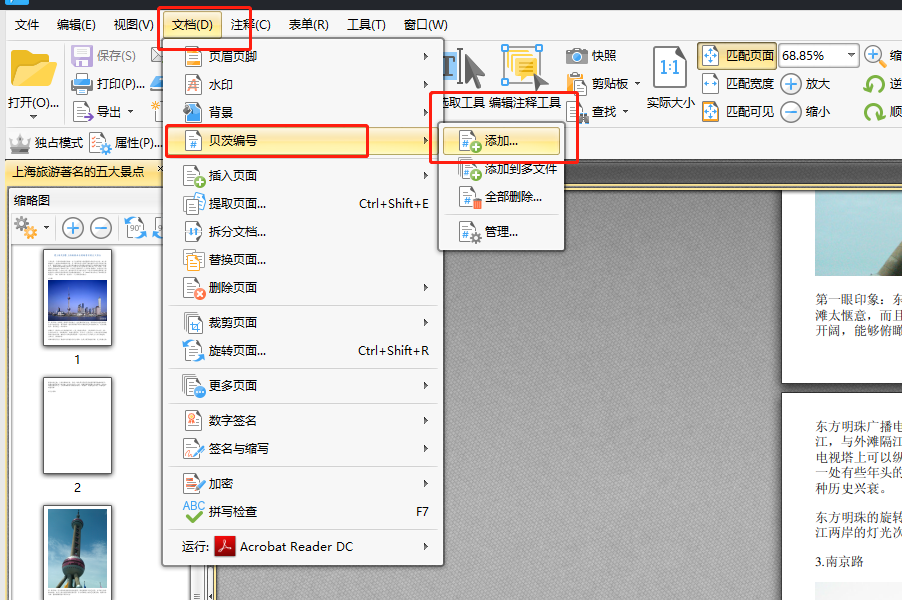Image resolution: width=902 pixels, height=600 pixels.
Task: Select the Edit Comments tool icon
Action: 523,67
